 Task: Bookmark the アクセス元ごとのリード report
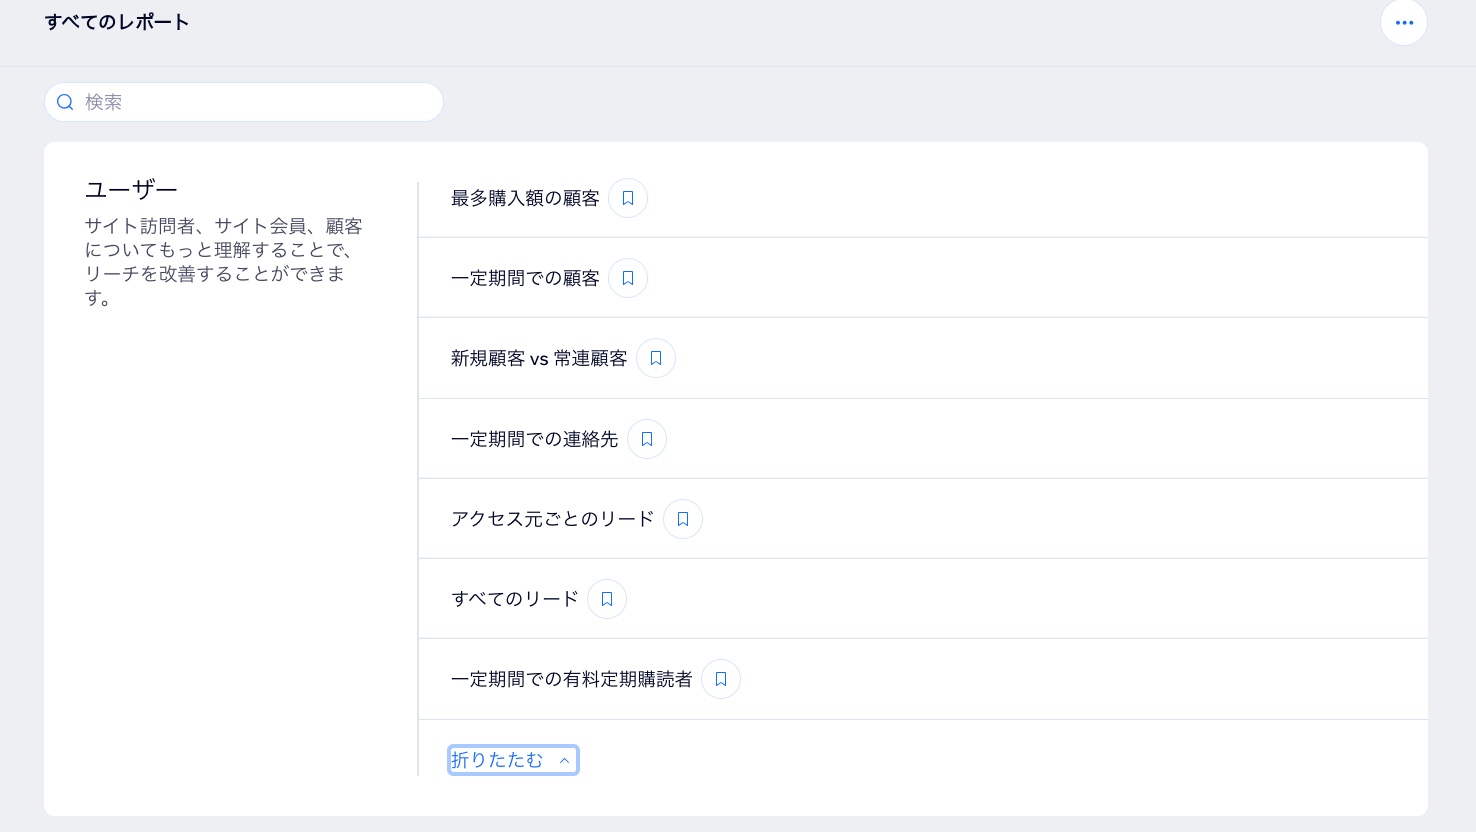(683, 519)
